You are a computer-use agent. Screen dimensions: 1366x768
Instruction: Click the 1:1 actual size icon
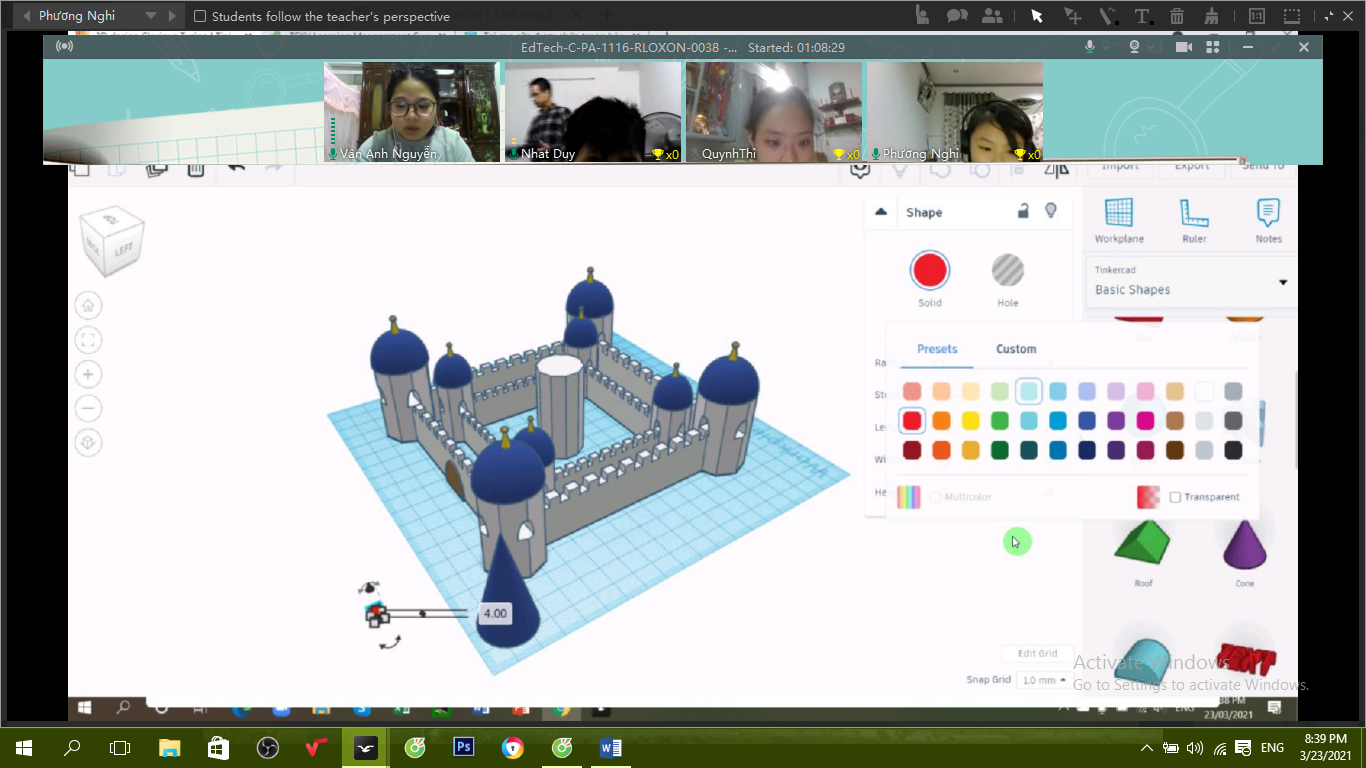[1257, 16]
